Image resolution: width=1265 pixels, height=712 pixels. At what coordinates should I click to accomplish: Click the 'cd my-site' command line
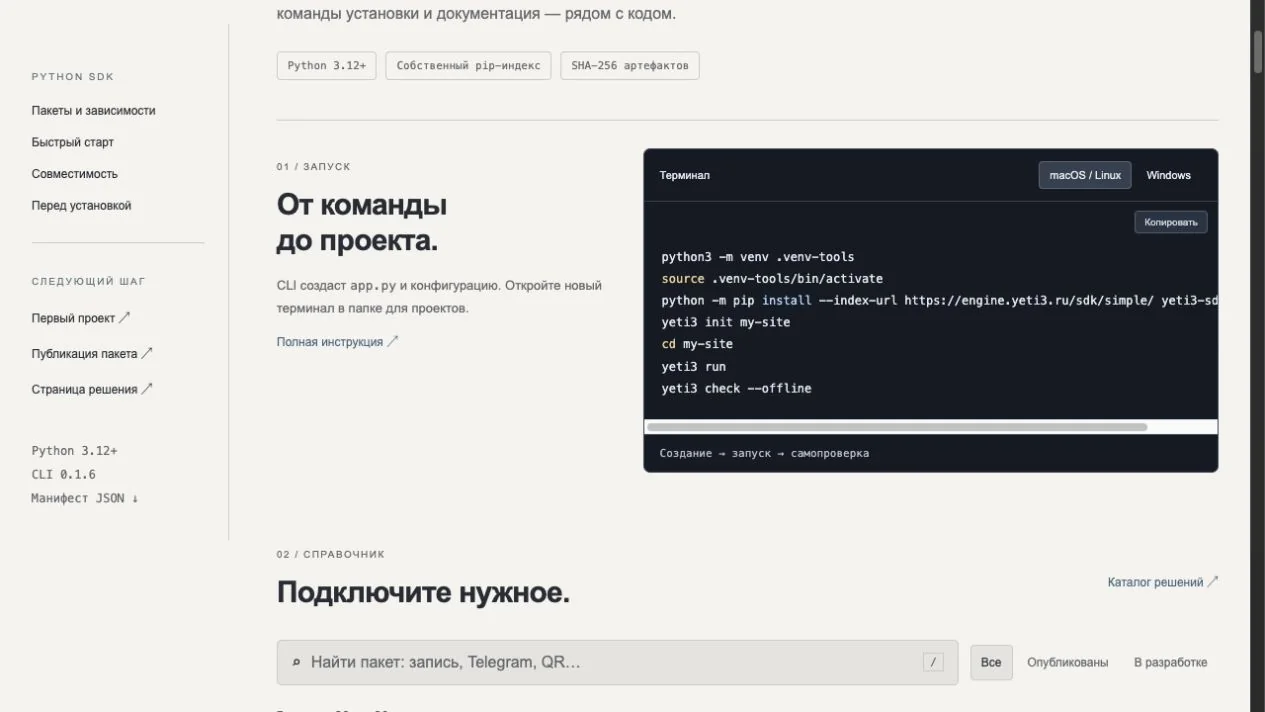pyautogui.click(x=697, y=344)
